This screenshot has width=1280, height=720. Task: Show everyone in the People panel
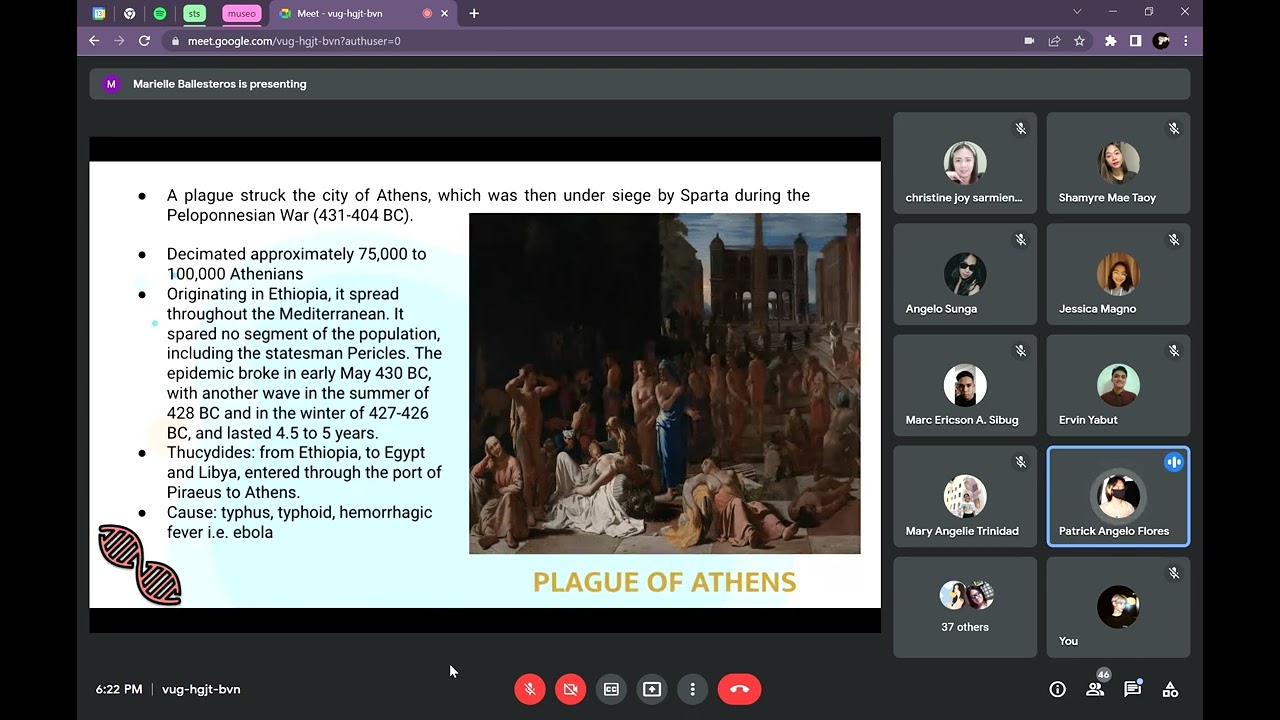tap(1095, 689)
